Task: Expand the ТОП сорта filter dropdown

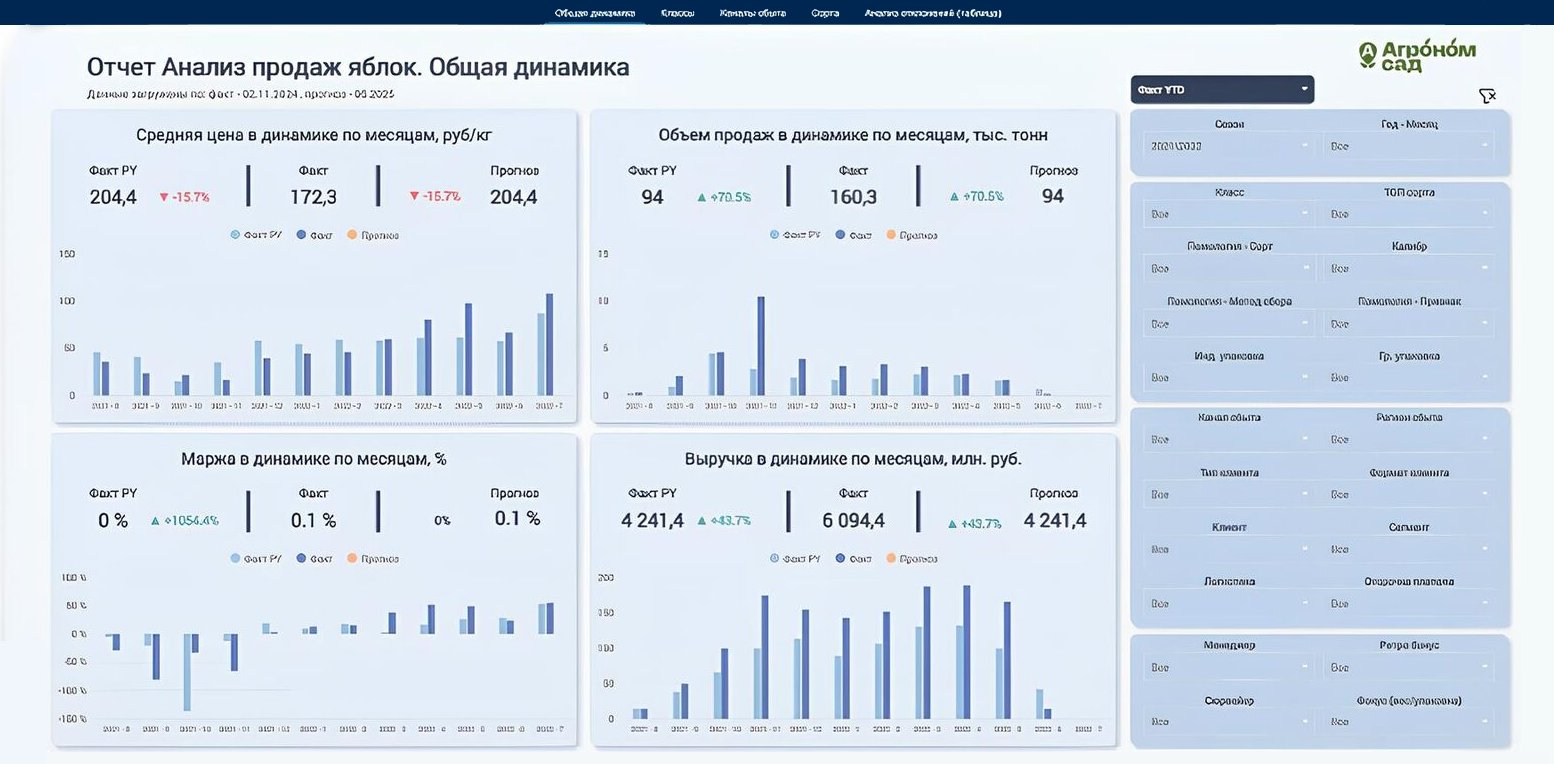Action: tap(1408, 214)
